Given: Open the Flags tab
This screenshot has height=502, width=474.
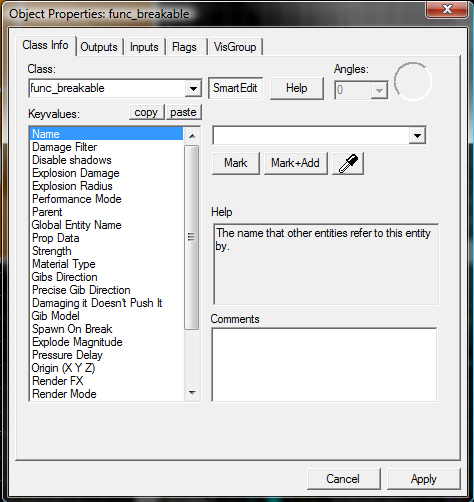Looking at the screenshot, I should [x=184, y=47].
